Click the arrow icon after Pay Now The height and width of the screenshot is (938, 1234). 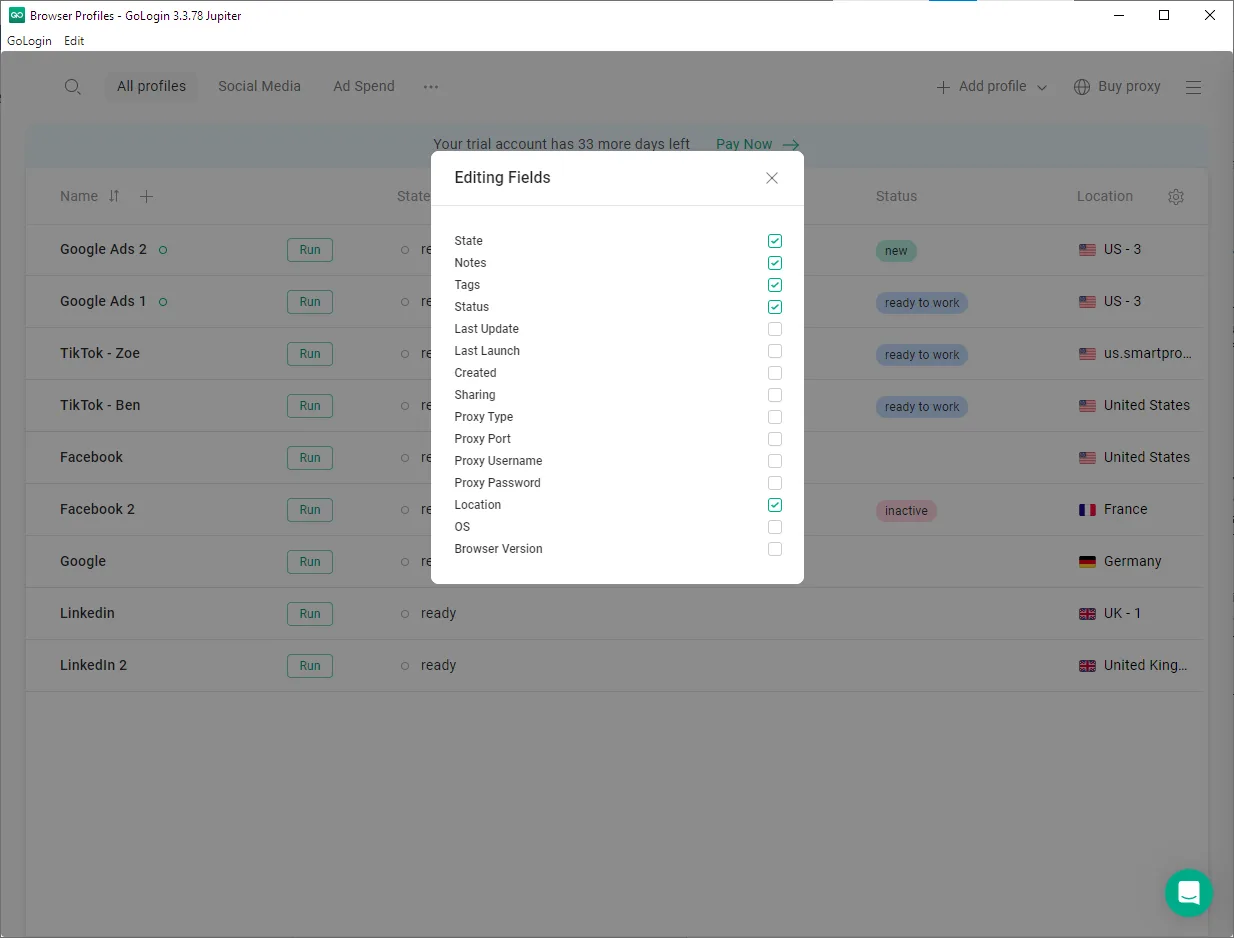coord(791,144)
